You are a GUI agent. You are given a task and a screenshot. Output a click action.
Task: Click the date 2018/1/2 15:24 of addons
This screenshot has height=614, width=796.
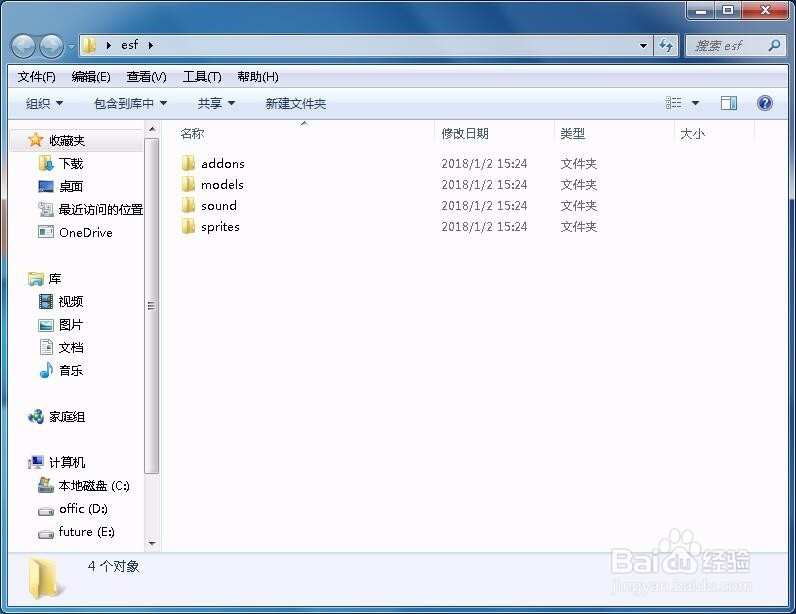(484, 164)
